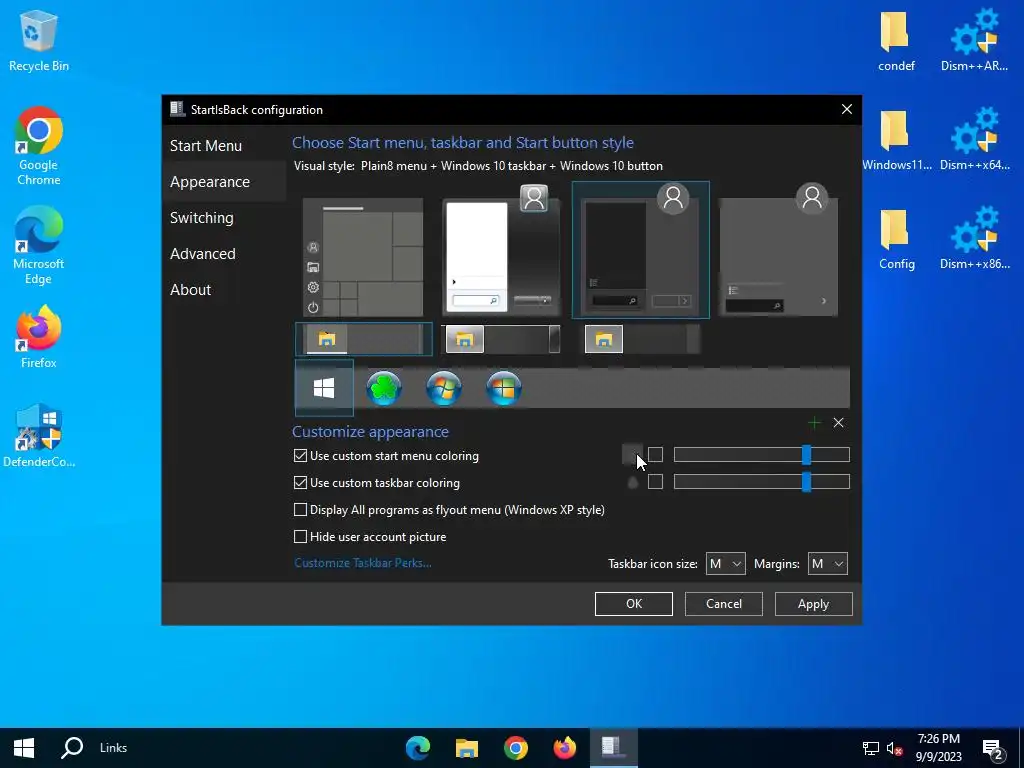Viewport: 1024px width, 768px height.
Task: Open the condef folder on desktop
Action: [x=896, y=40]
